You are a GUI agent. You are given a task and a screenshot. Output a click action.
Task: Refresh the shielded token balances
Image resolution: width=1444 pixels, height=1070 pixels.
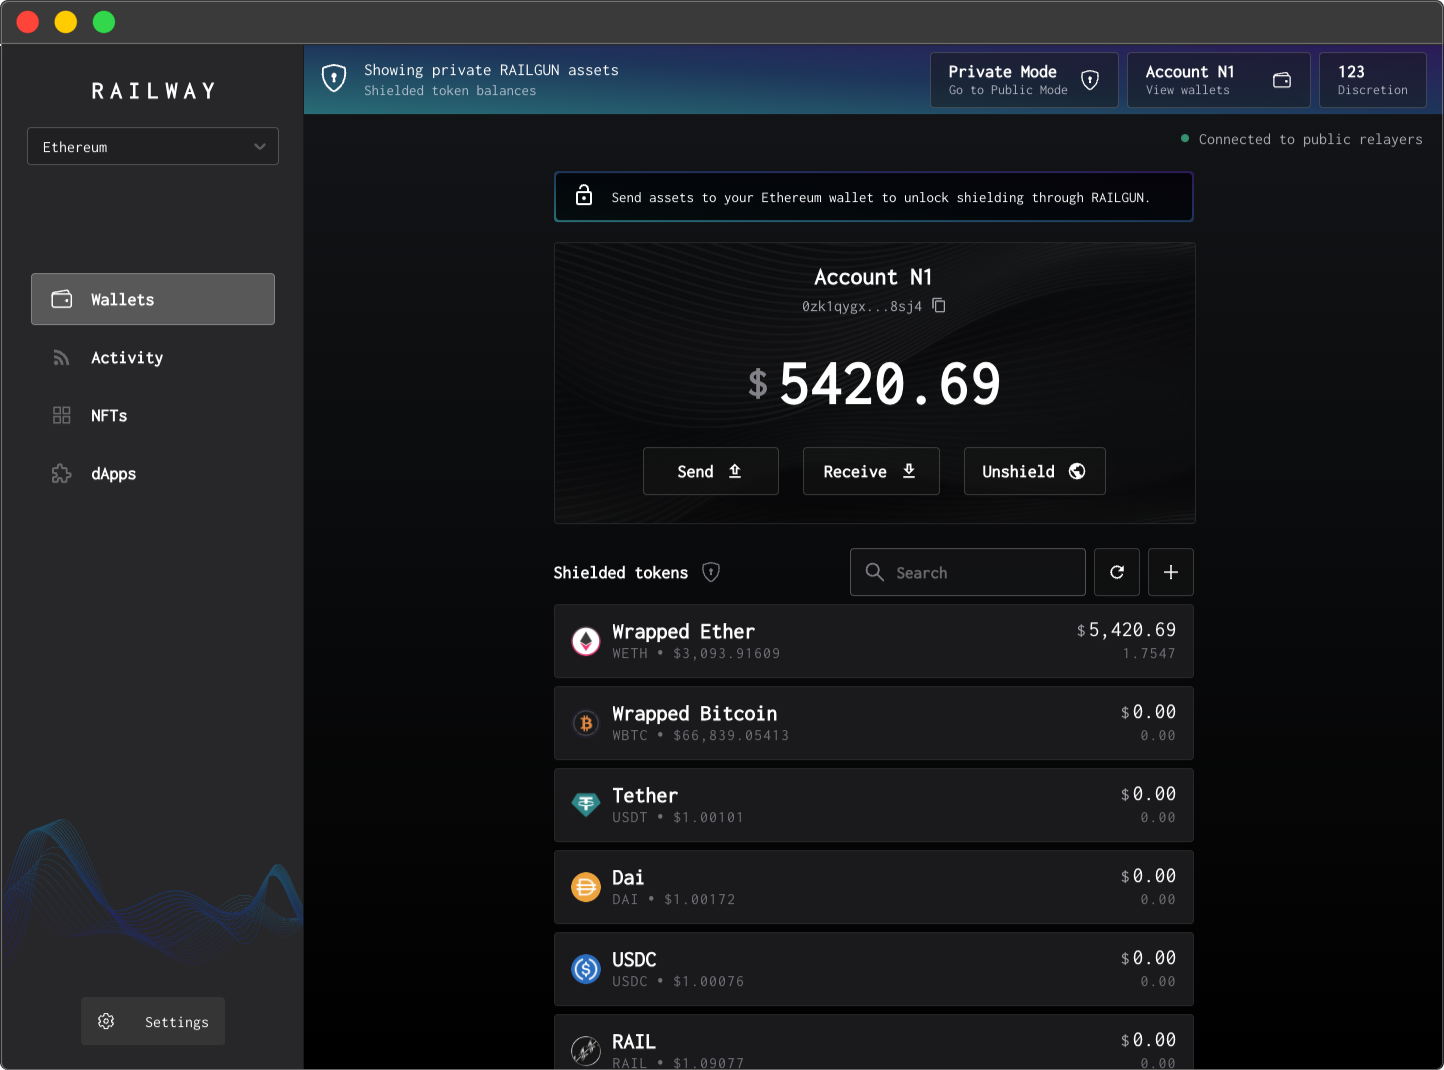[1117, 572]
